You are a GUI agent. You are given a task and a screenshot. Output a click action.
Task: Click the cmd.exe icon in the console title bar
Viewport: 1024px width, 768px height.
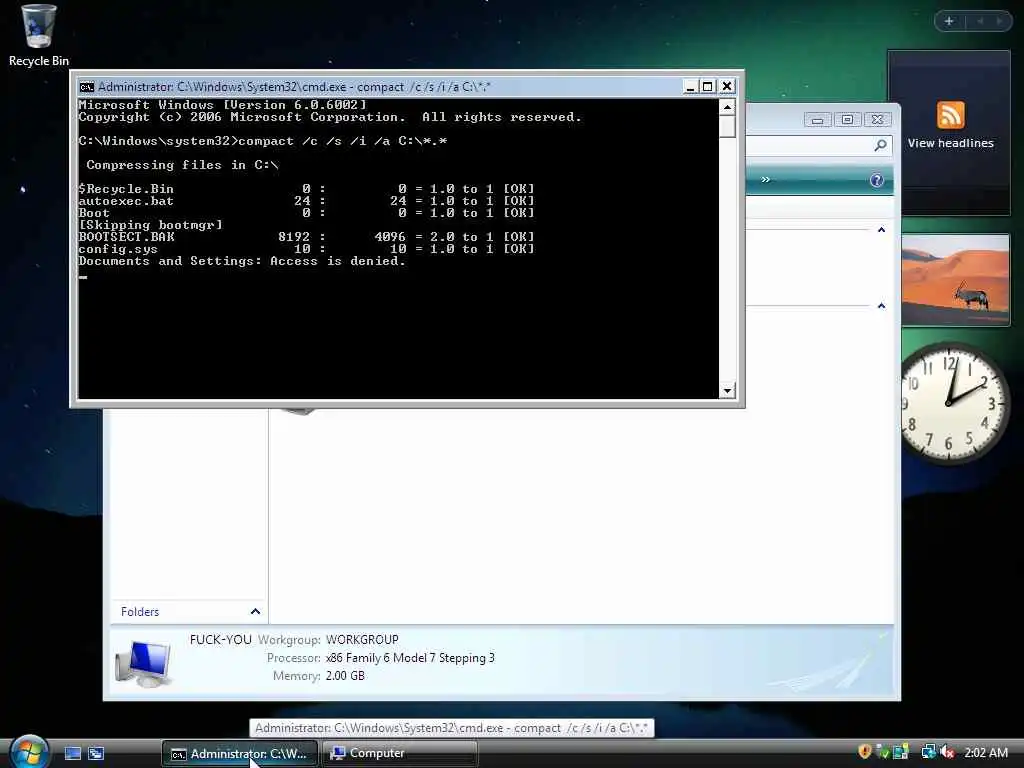(x=86, y=87)
